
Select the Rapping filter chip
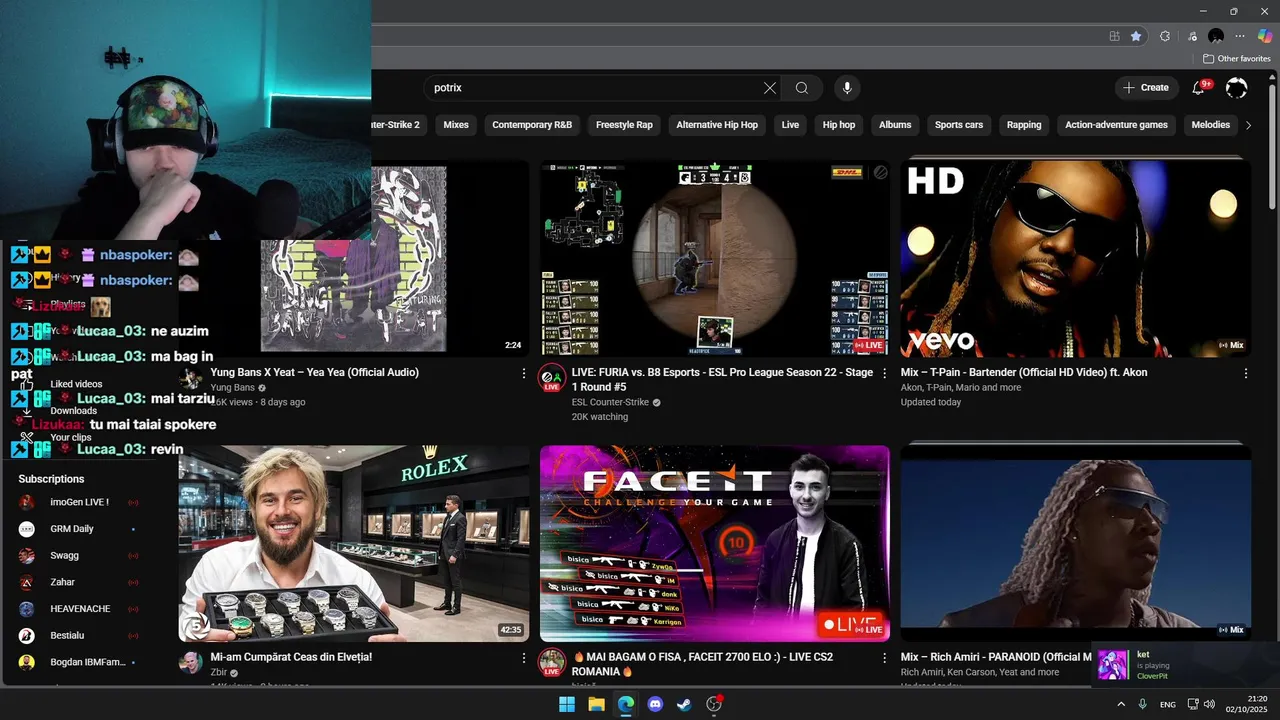(1024, 125)
